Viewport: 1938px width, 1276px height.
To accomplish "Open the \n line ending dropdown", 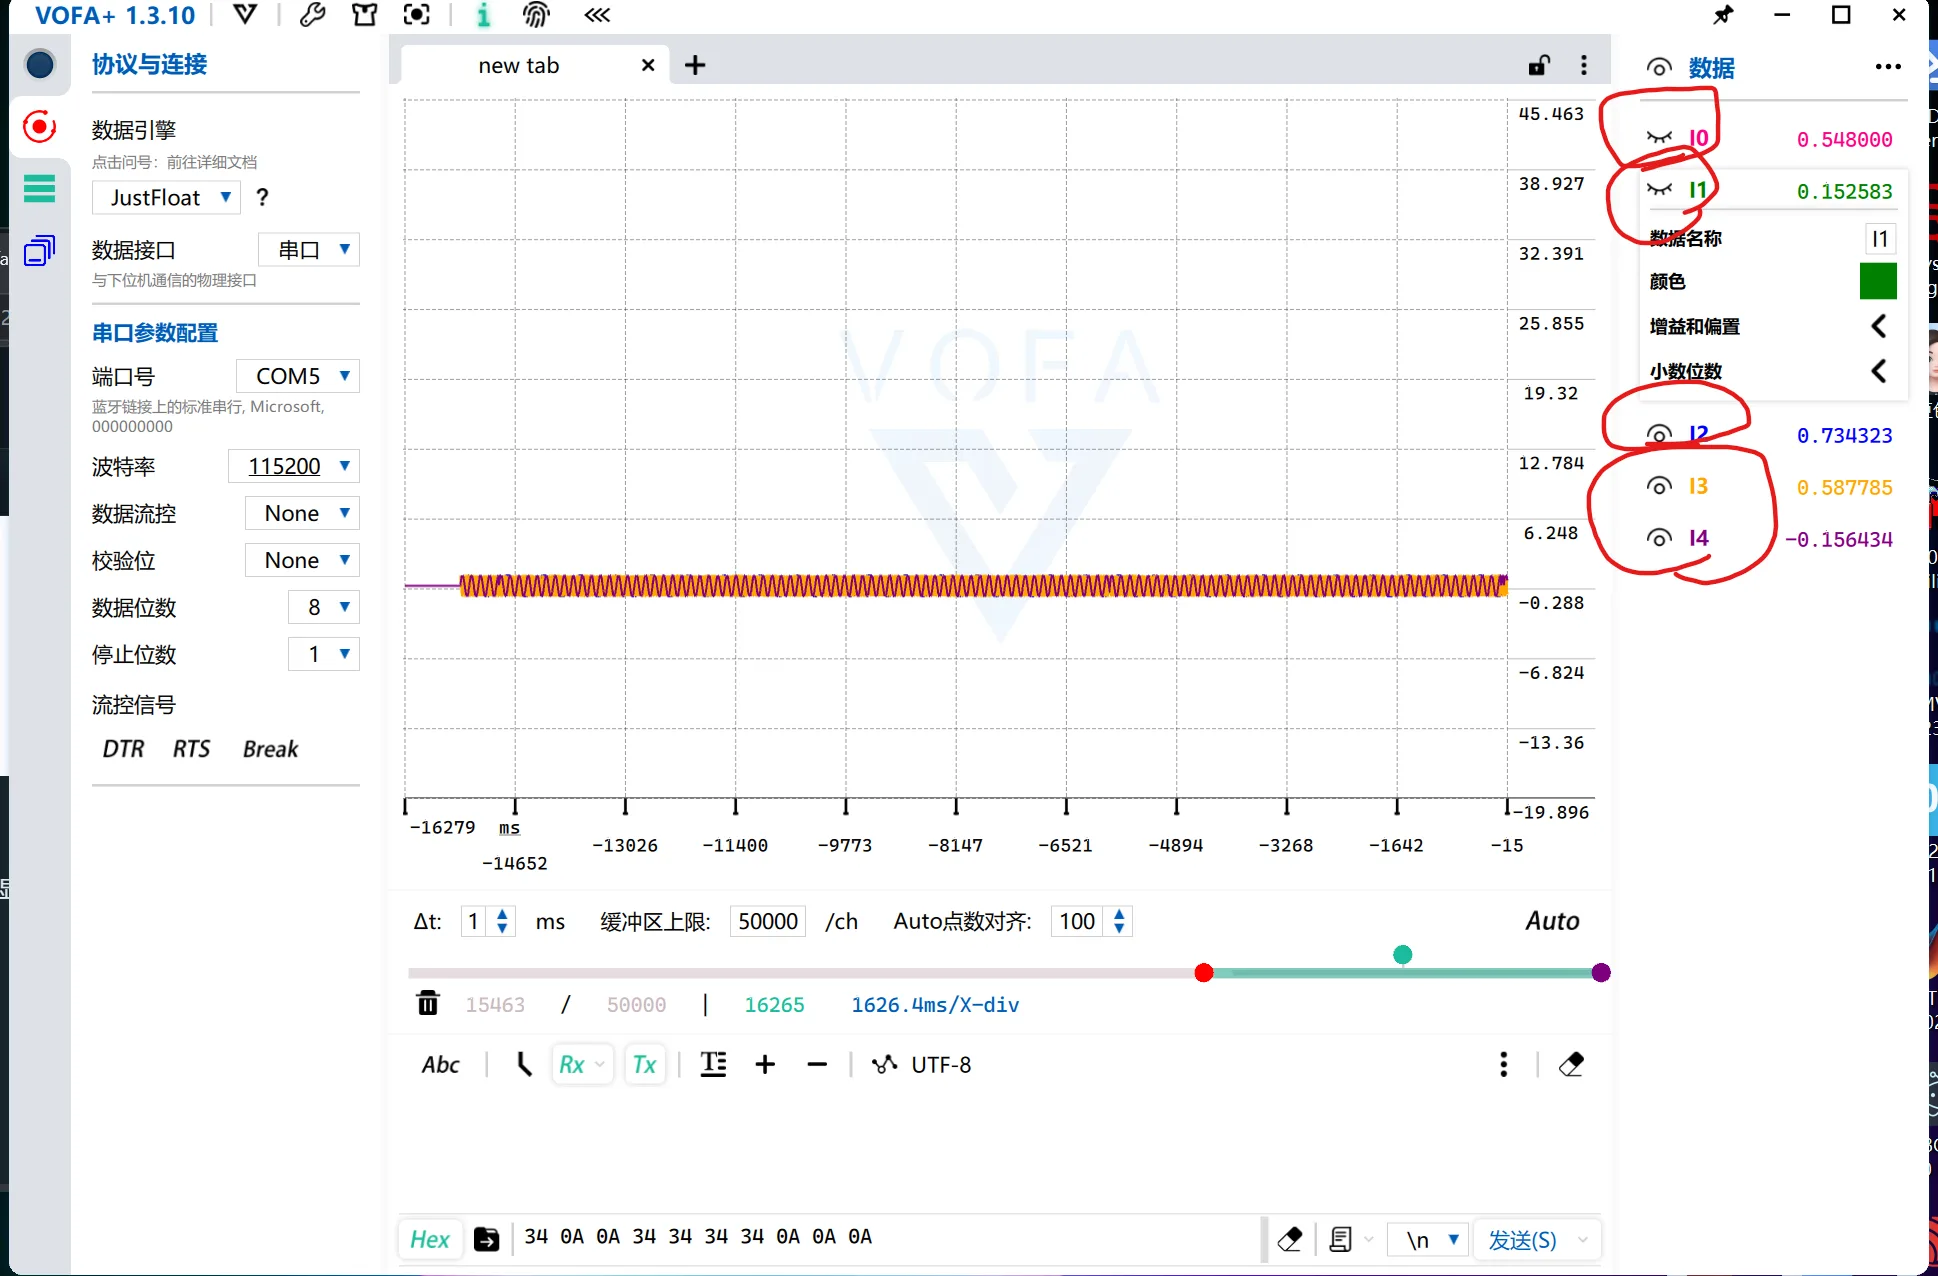I will [x=1428, y=1240].
